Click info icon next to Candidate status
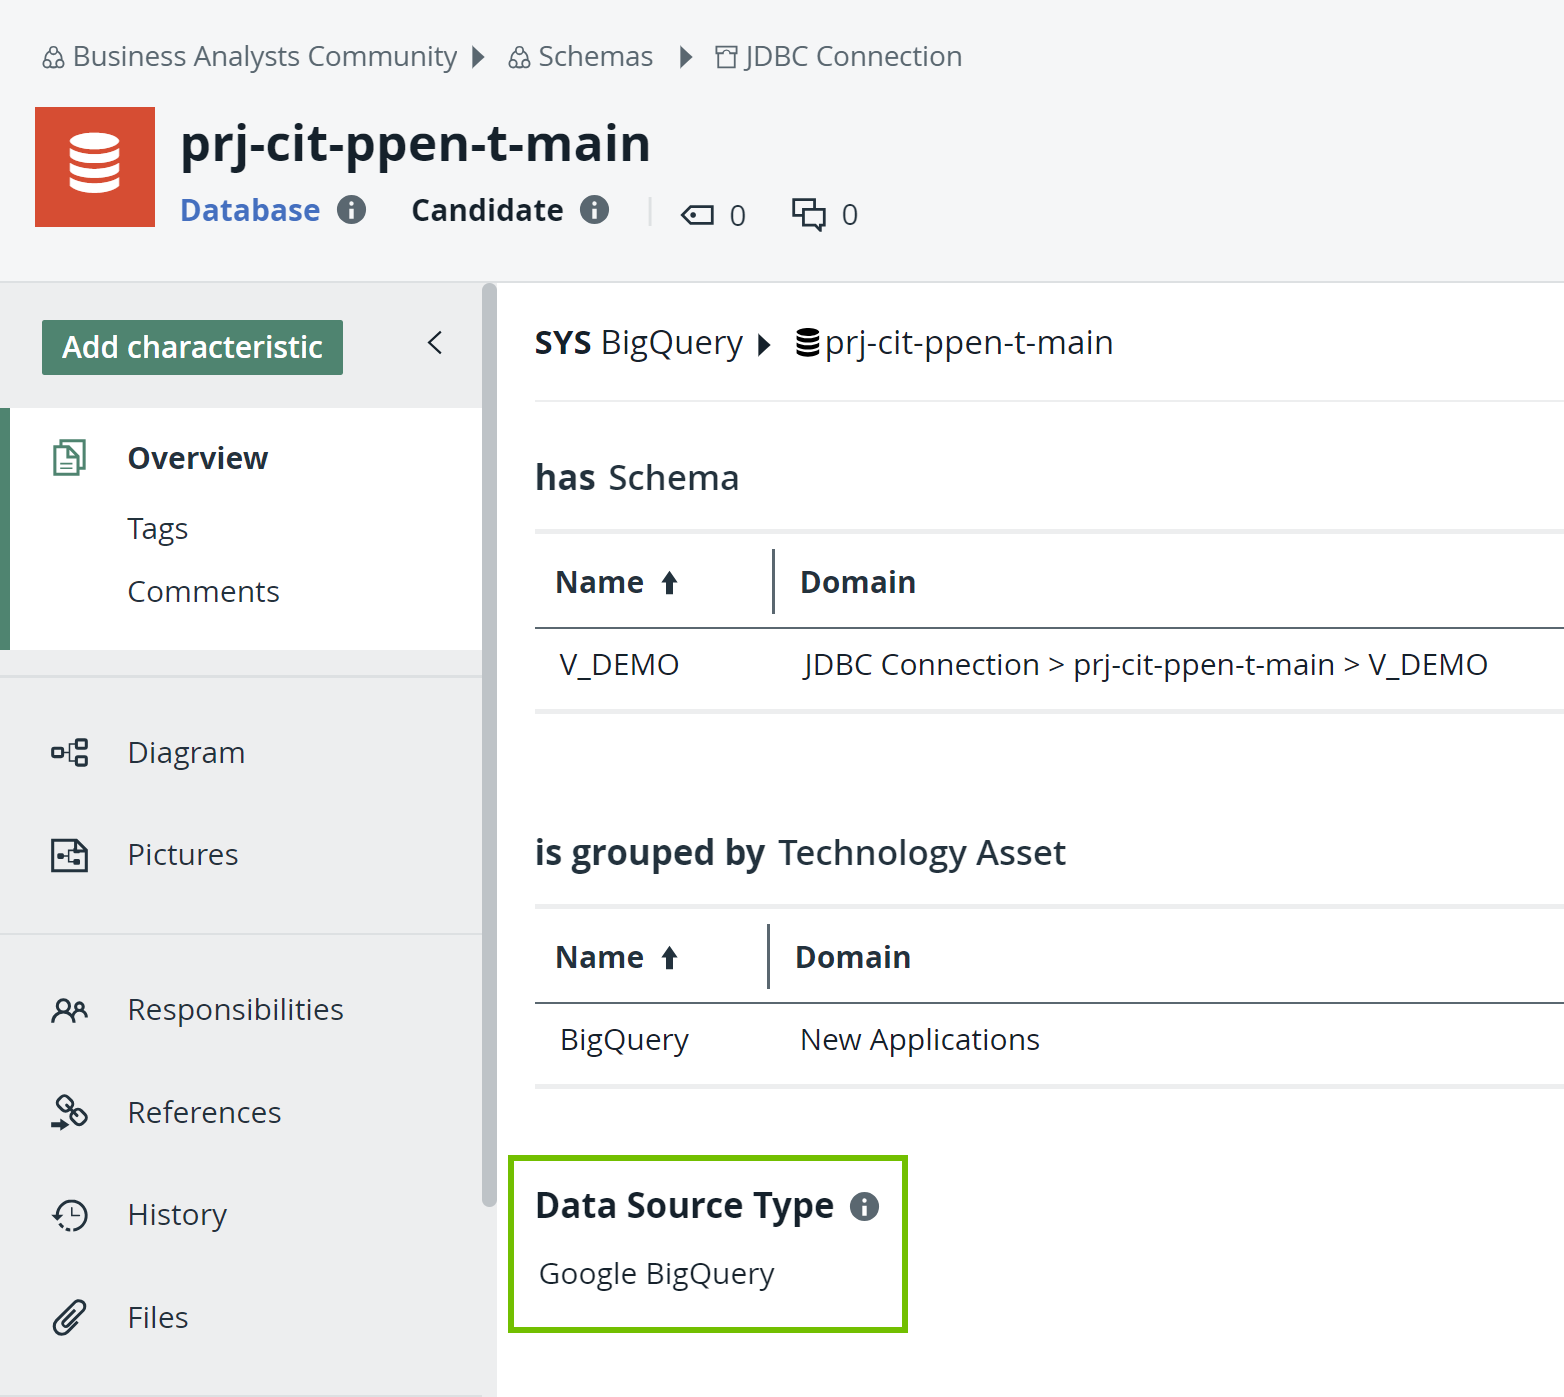The height and width of the screenshot is (1397, 1564). [x=594, y=210]
